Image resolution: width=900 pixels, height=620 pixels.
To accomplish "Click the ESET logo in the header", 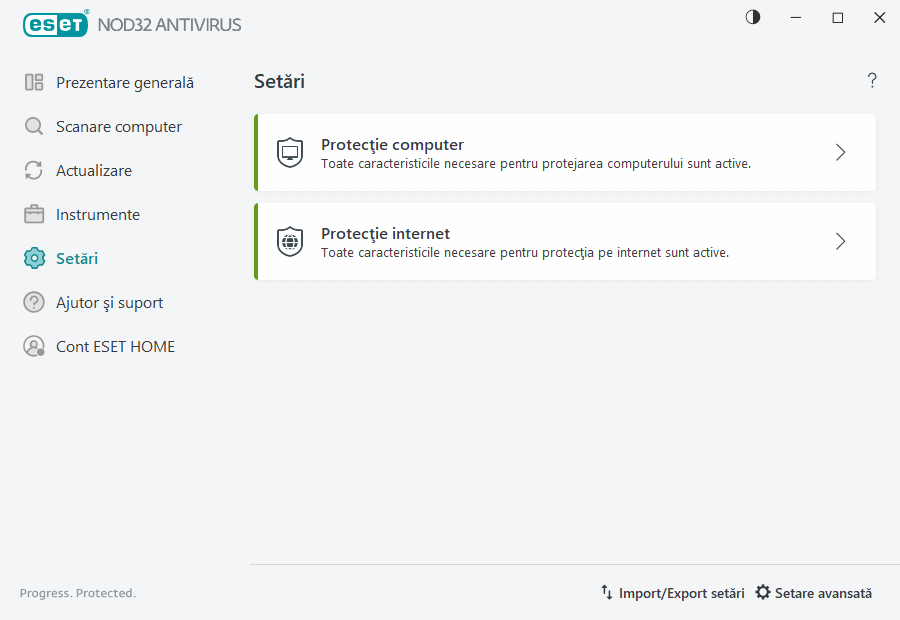I will pos(55,24).
